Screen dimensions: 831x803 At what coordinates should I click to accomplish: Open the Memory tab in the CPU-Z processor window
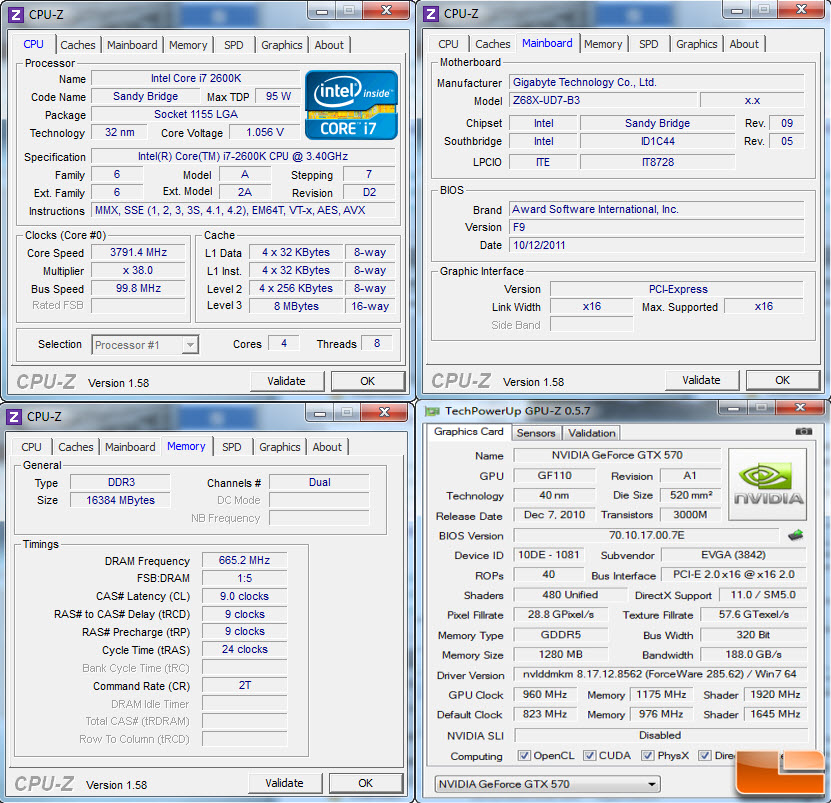(188, 45)
